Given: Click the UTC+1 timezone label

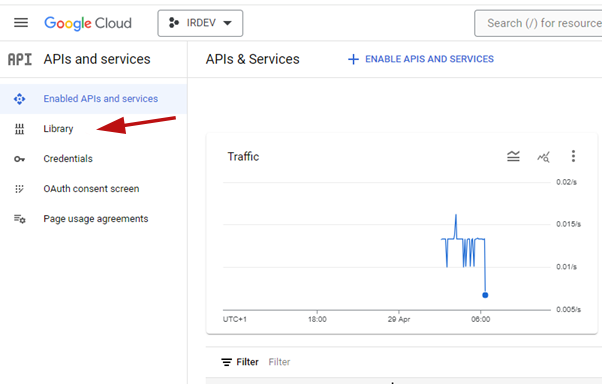Looking at the screenshot, I should pyautogui.click(x=235, y=319).
